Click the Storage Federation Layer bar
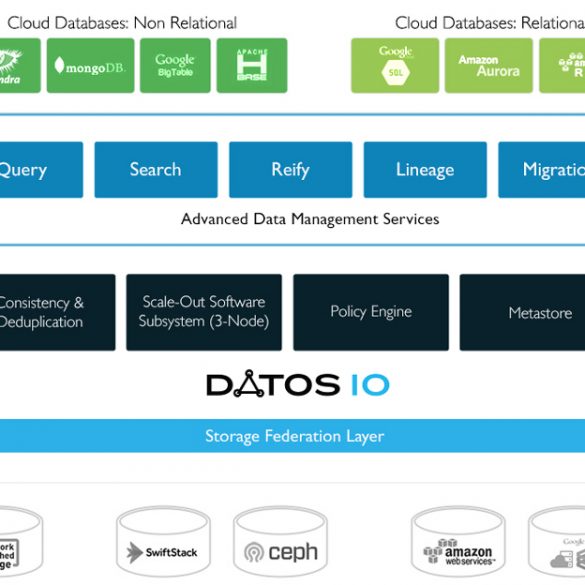Viewport: 585px width, 585px height. [292, 436]
